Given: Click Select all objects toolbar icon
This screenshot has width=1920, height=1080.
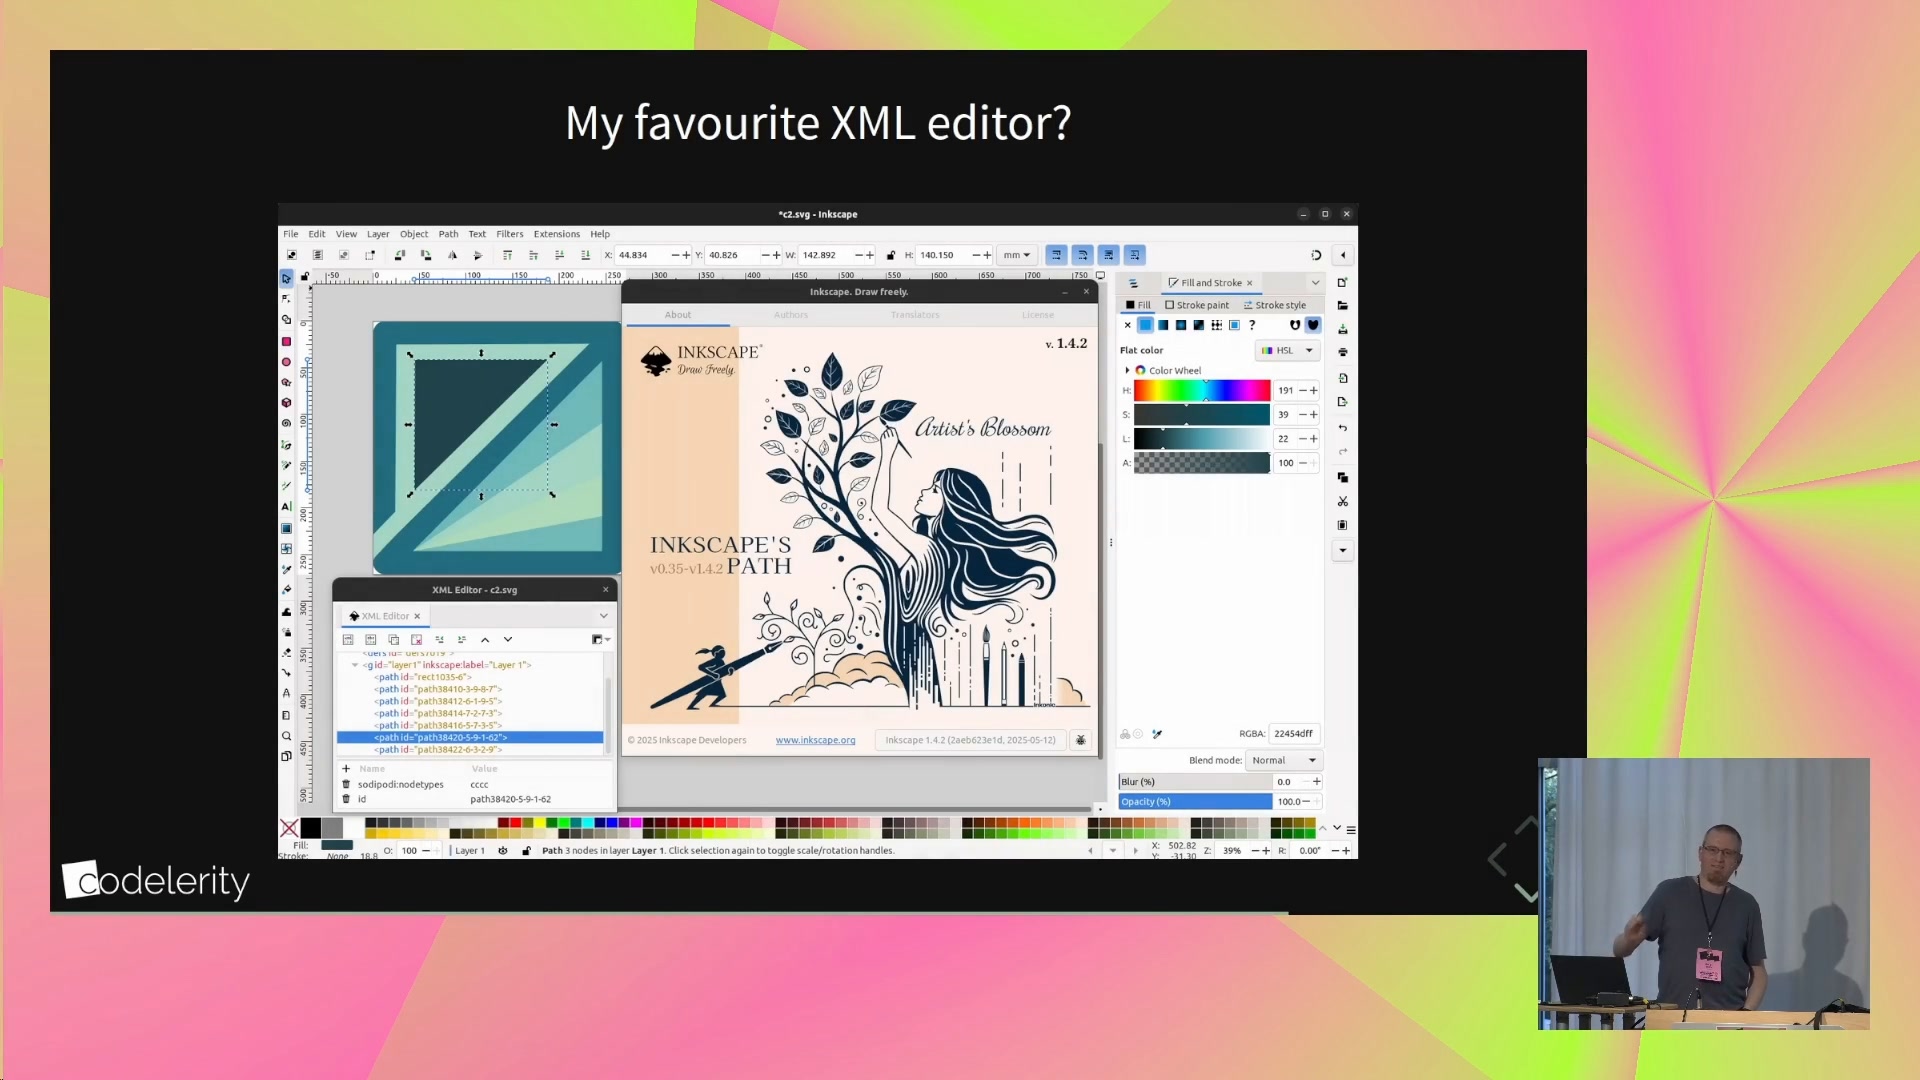Looking at the screenshot, I should pos(292,255).
